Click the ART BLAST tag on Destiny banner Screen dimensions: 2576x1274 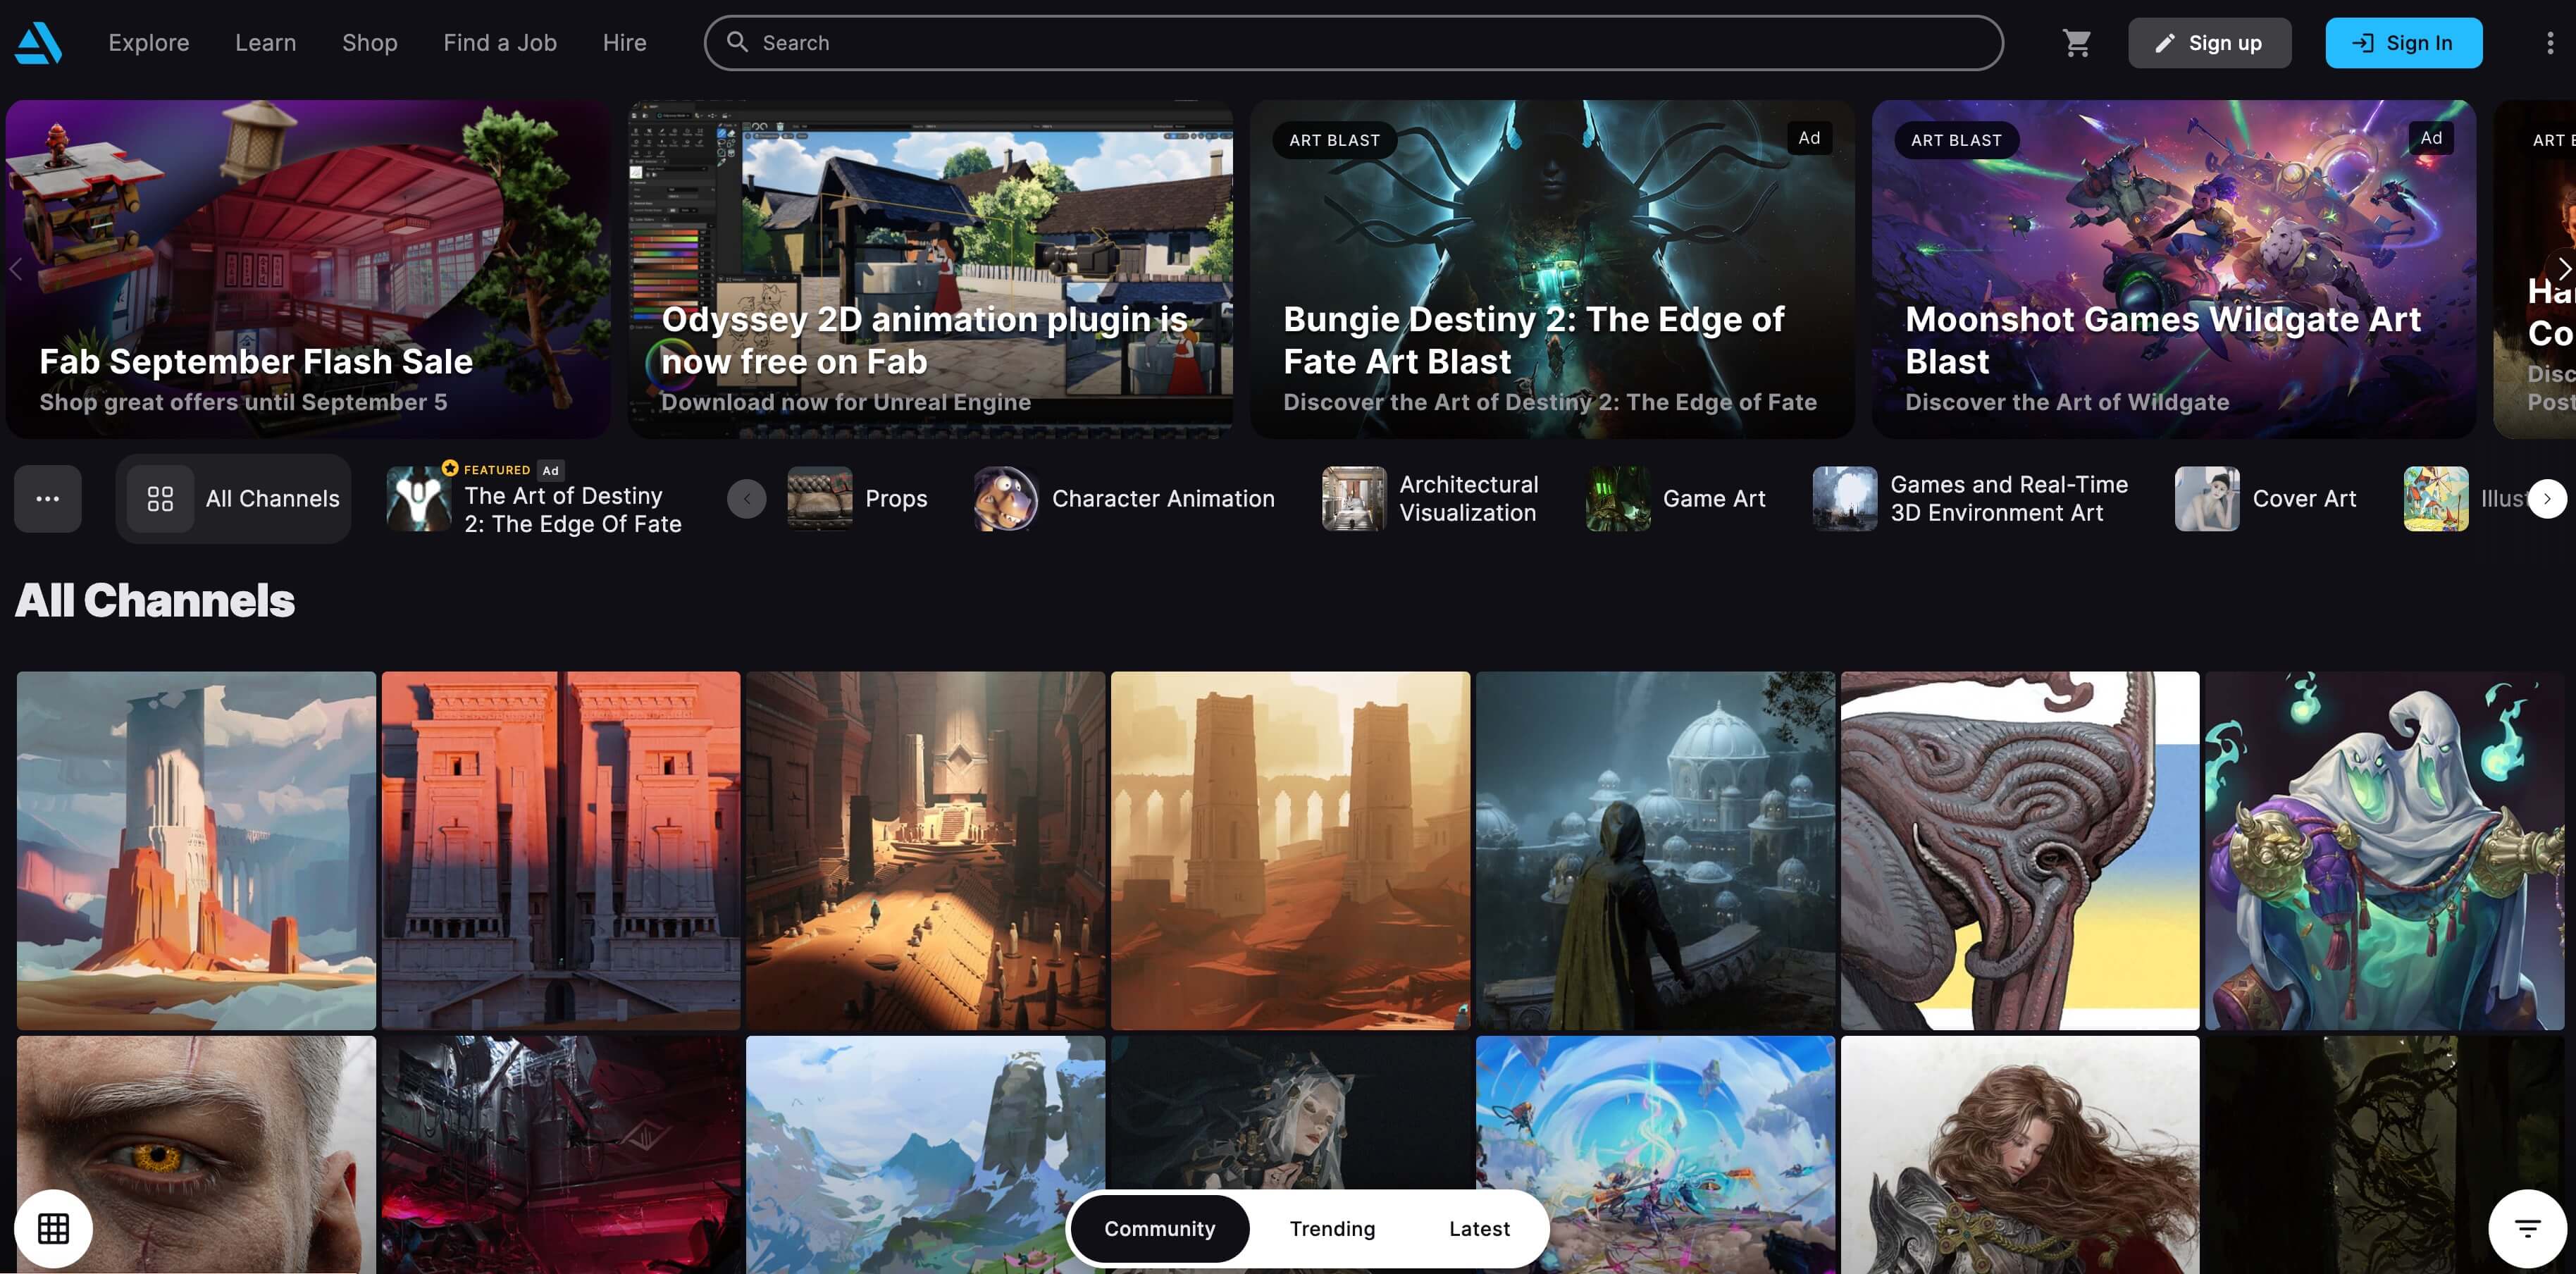point(1334,140)
